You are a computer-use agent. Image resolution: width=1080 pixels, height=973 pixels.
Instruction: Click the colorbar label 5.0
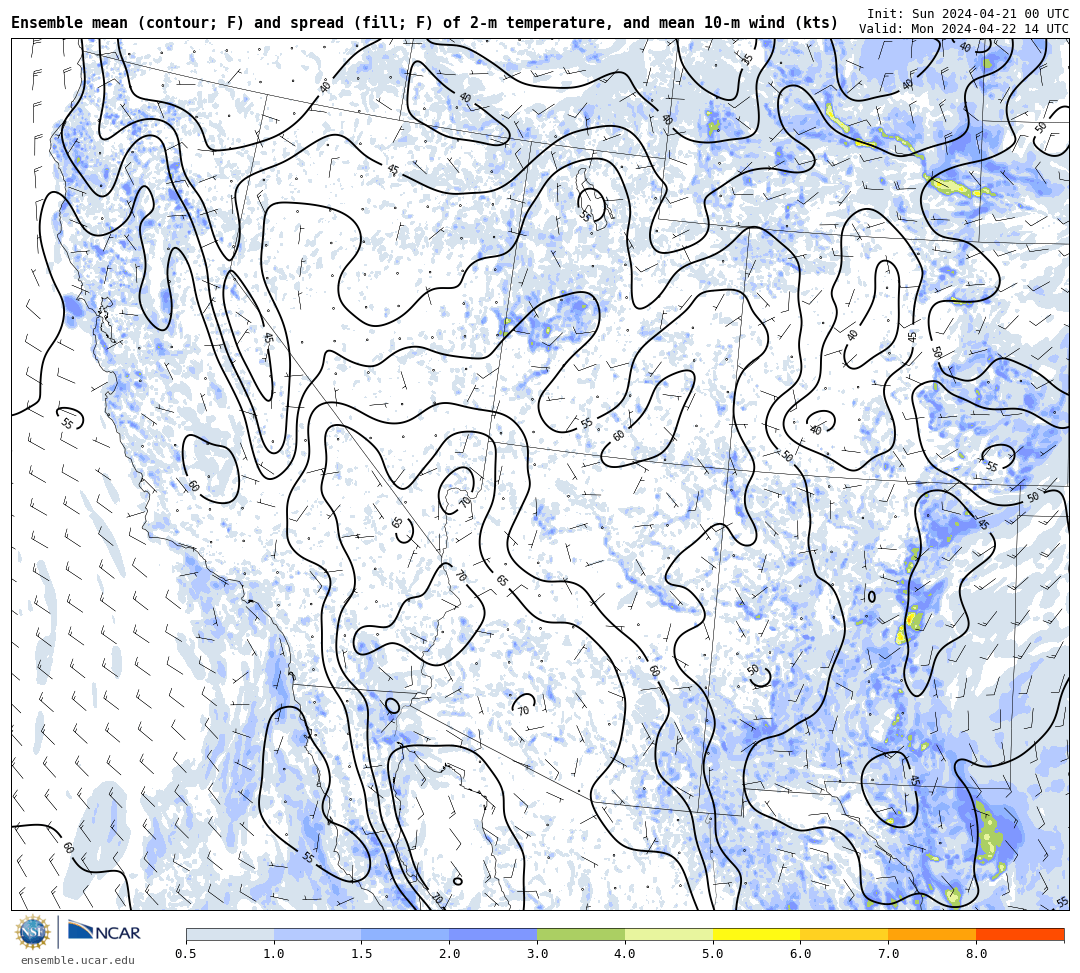click(x=713, y=954)
